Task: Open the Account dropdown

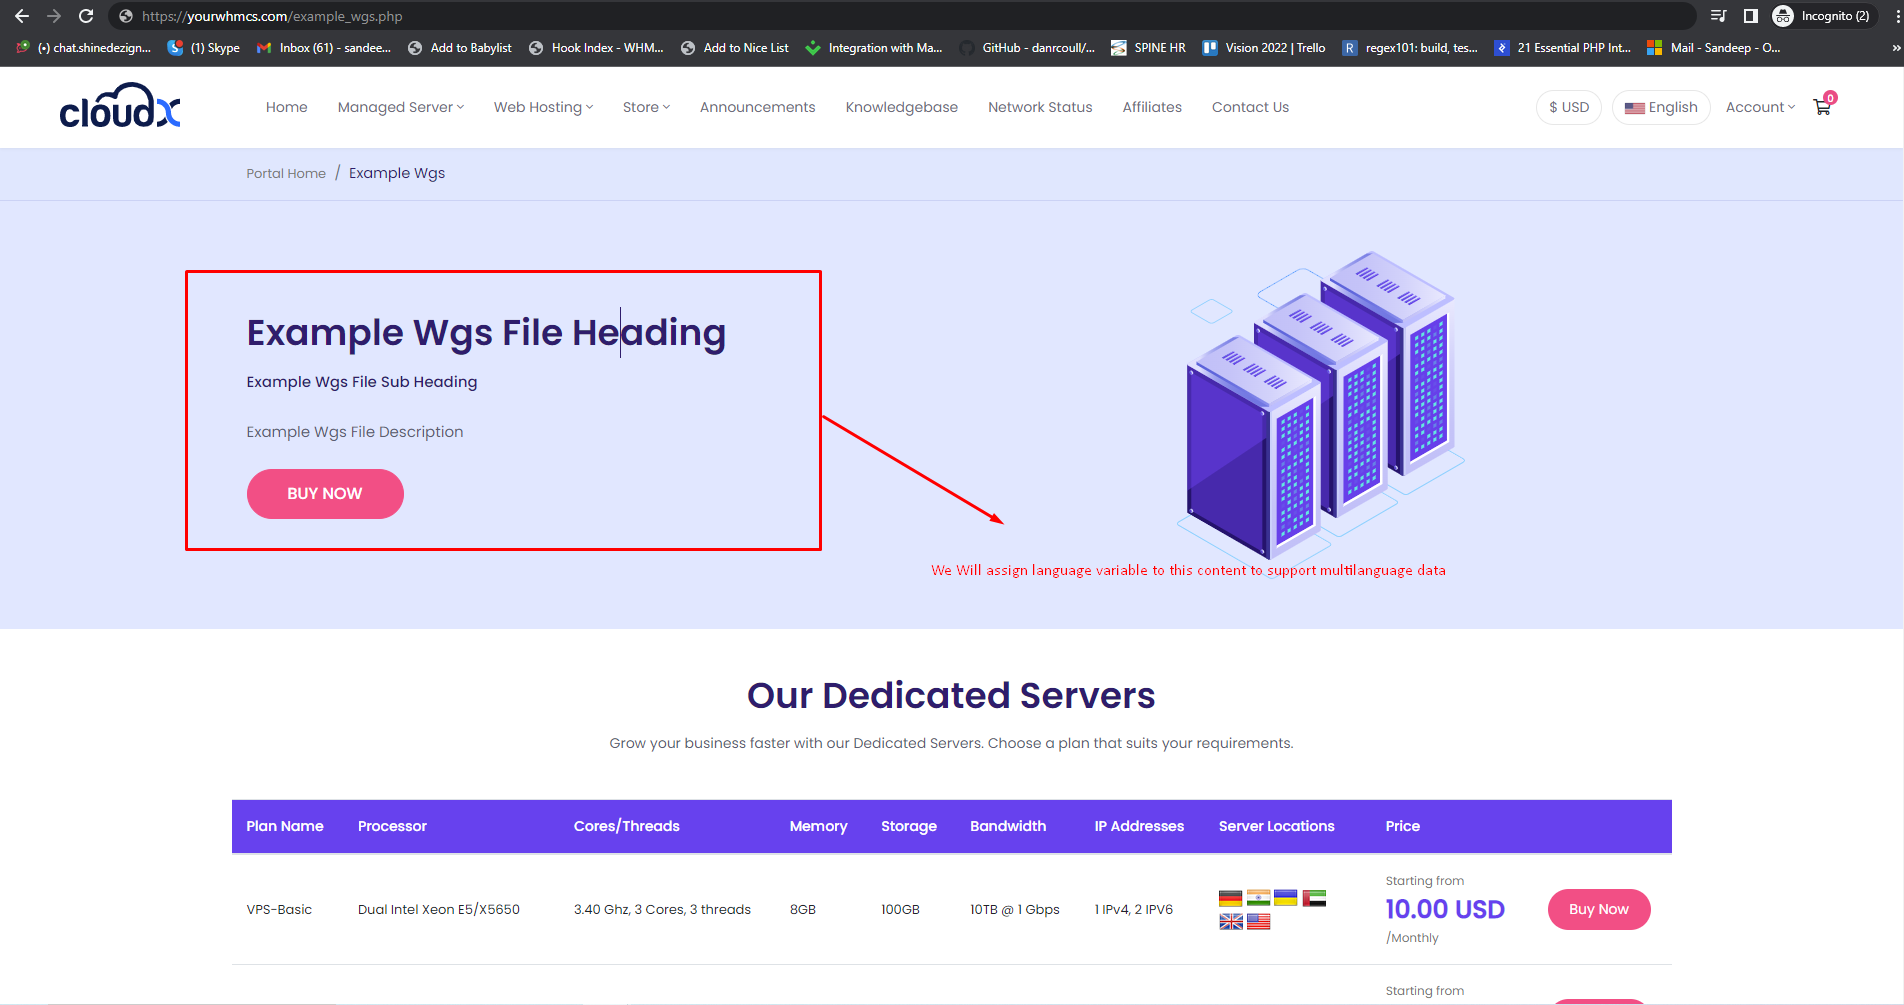Action: (1759, 107)
